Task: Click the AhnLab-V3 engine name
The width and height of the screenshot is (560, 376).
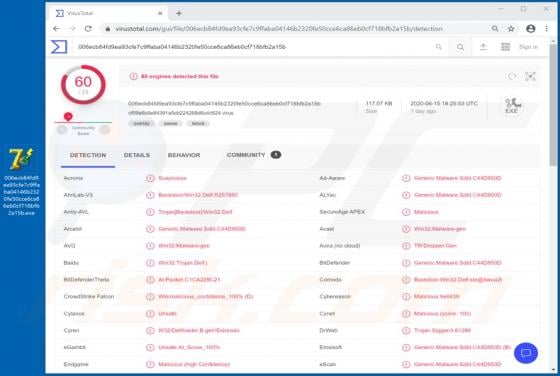Action: click(78, 195)
